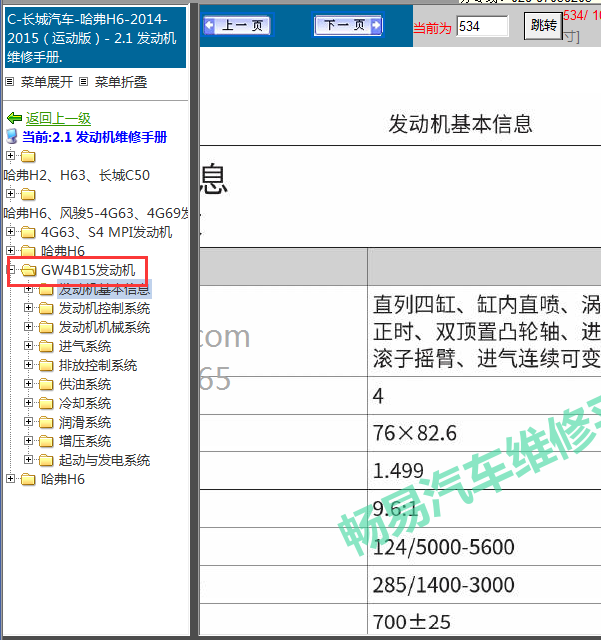Select 4G63、S4 MPI发动机 tree entry
601x640 pixels.
click(107, 232)
